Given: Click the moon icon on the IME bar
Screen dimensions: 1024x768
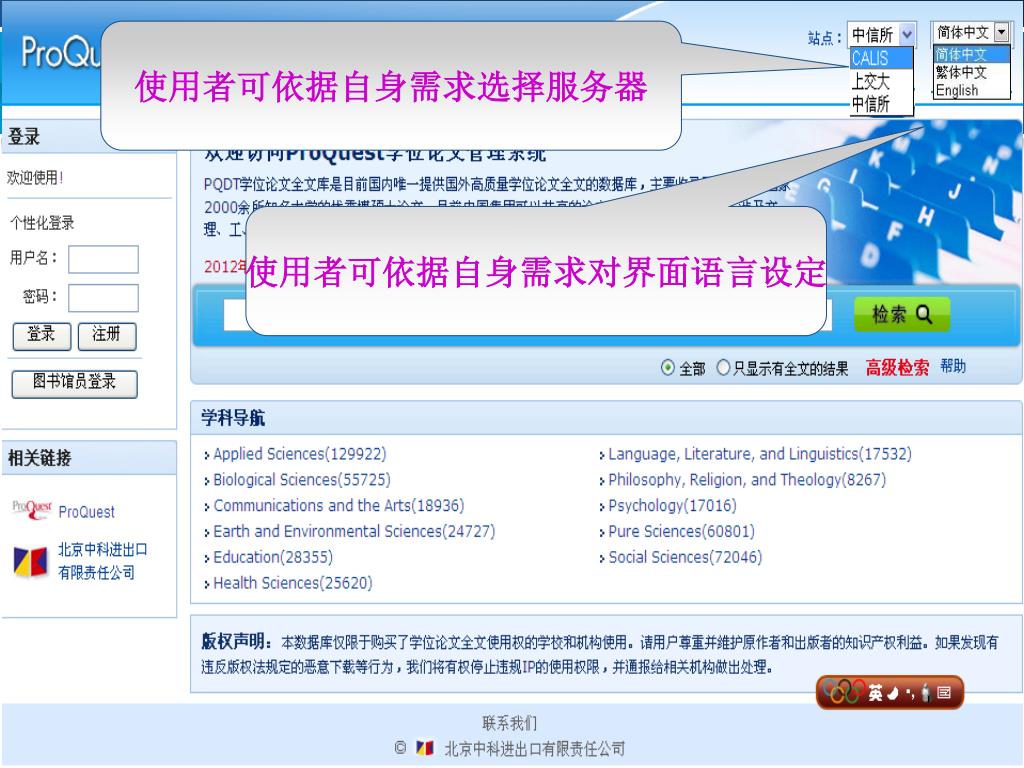Looking at the screenshot, I should click(x=893, y=693).
